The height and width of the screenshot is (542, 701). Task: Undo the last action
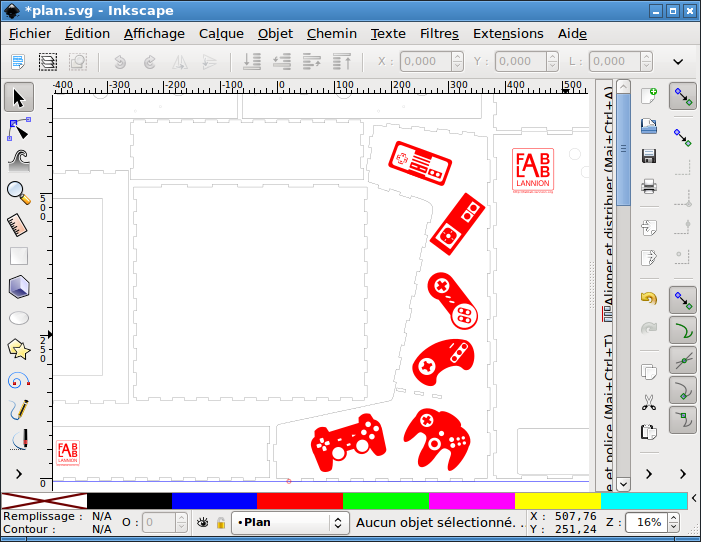coord(649,298)
